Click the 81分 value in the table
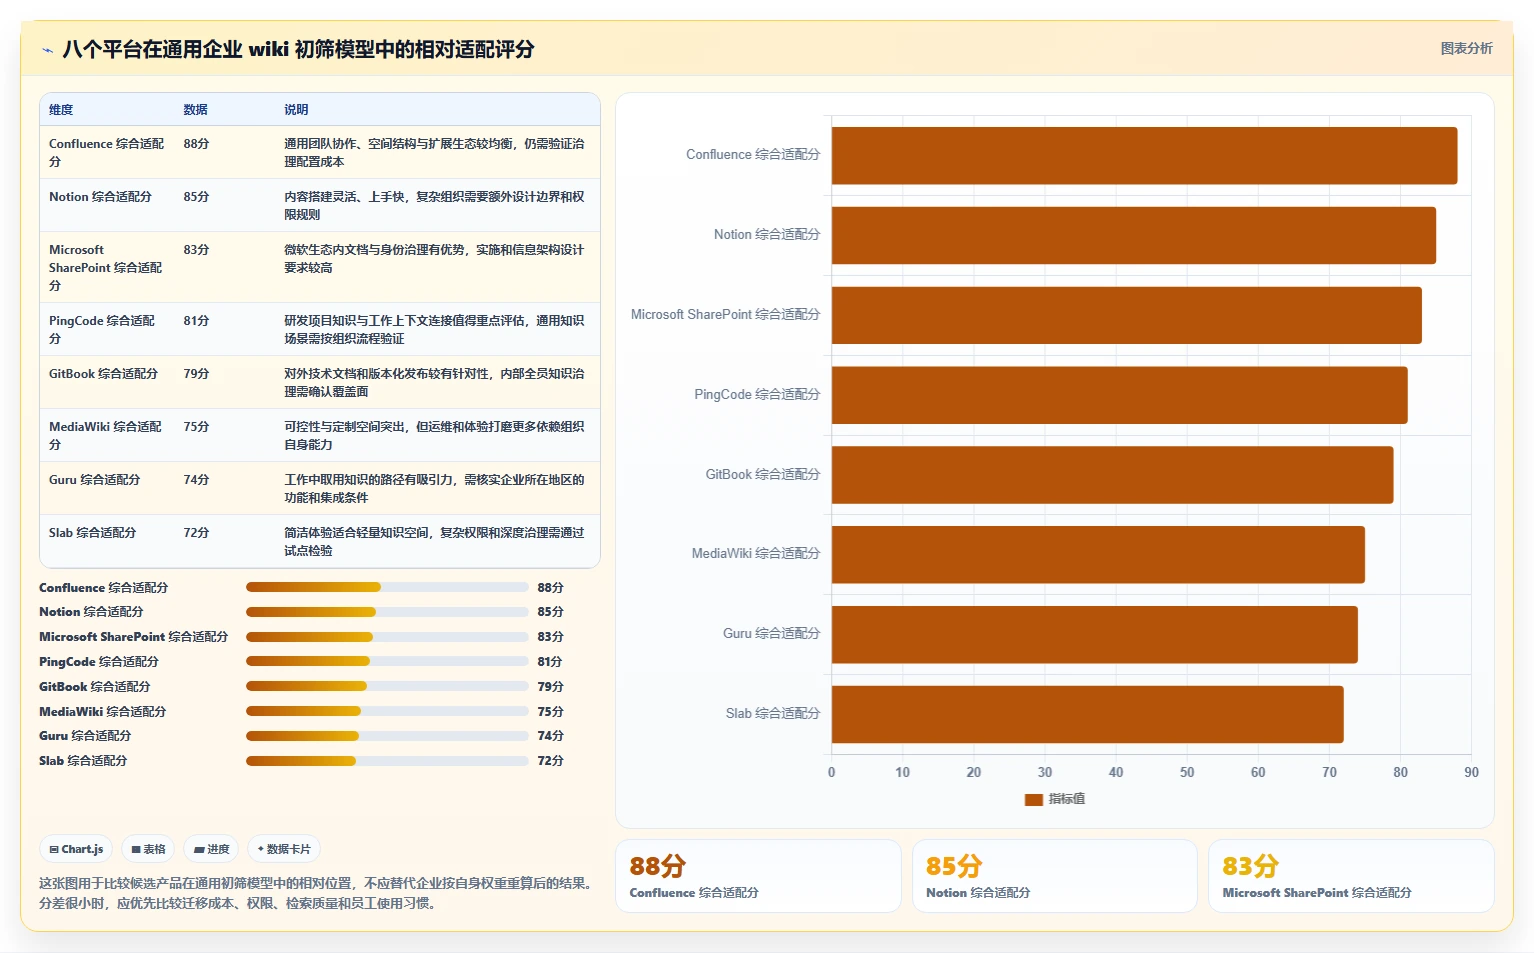Screen dimensions: 1534x953 196,321
